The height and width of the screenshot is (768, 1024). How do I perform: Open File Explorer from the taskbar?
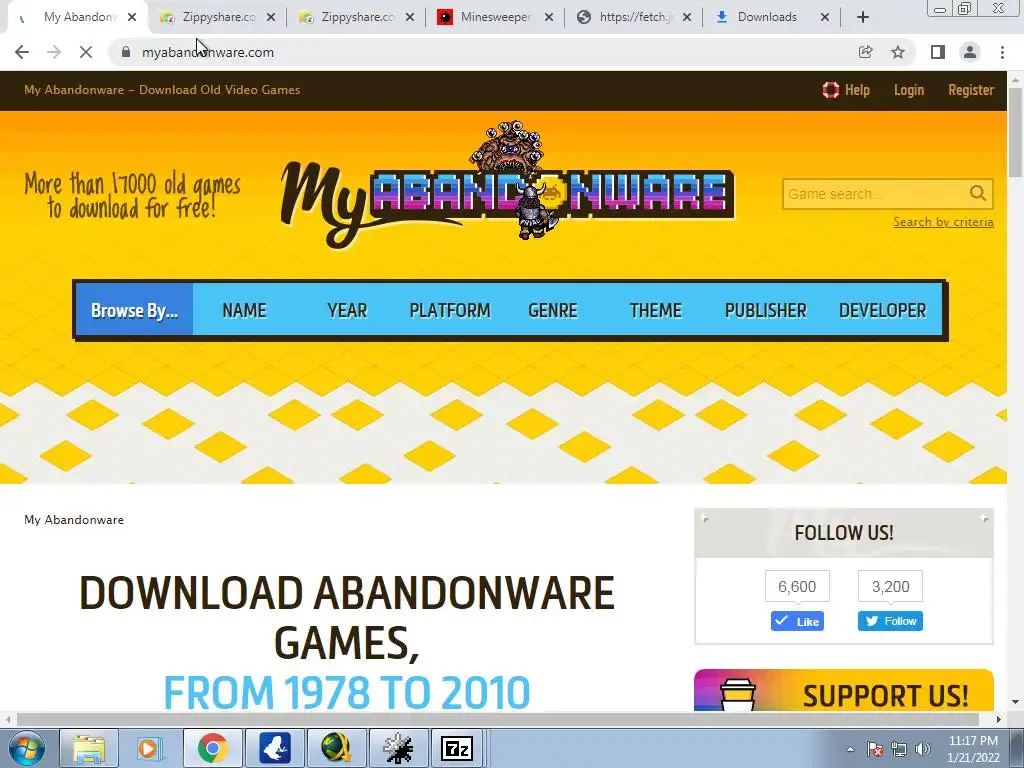(89, 748)
